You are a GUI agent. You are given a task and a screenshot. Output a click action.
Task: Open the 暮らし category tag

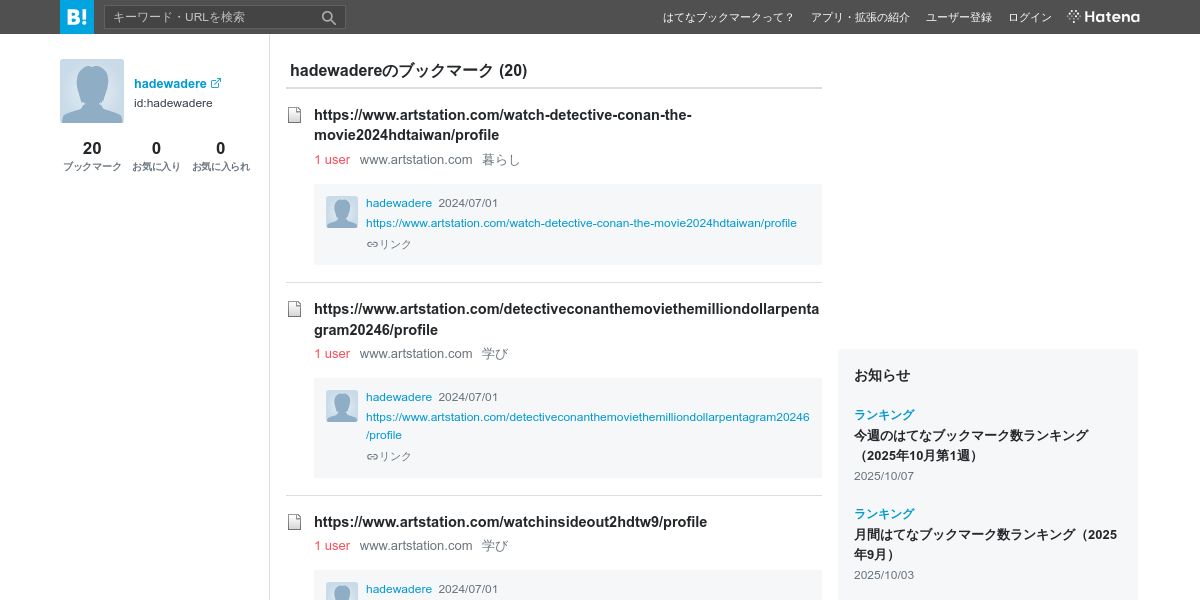pos(501,160)
